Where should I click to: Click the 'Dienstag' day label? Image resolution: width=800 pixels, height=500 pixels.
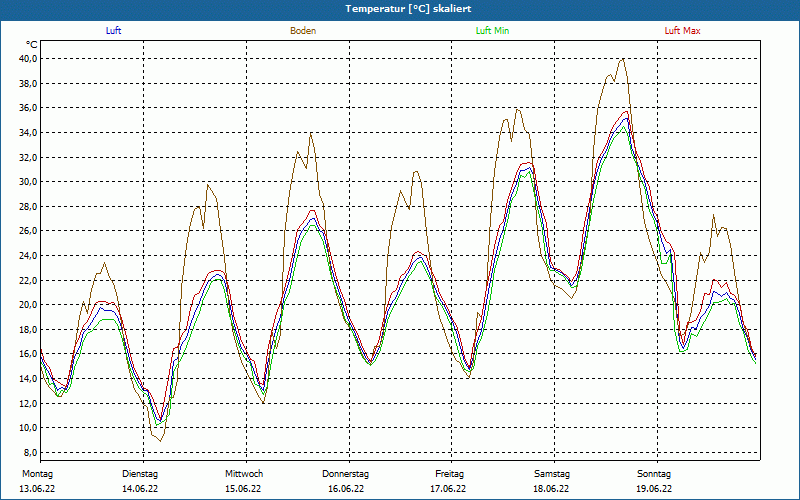pos(140,473)
